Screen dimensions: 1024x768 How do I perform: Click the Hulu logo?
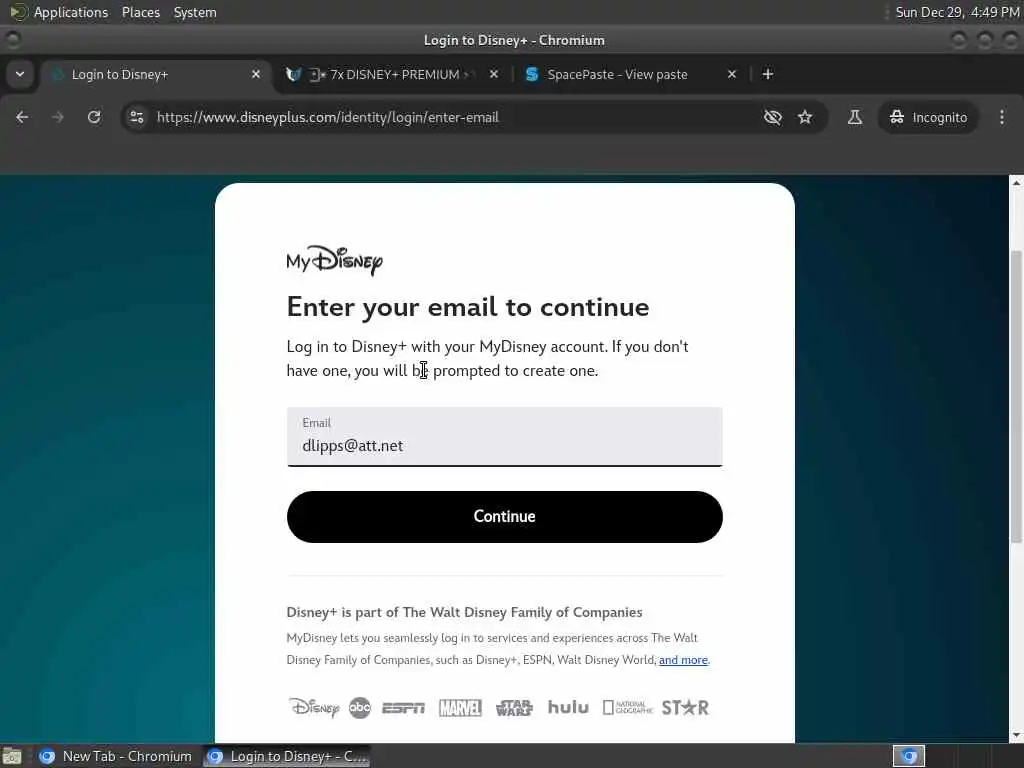[x=568, y=707]
